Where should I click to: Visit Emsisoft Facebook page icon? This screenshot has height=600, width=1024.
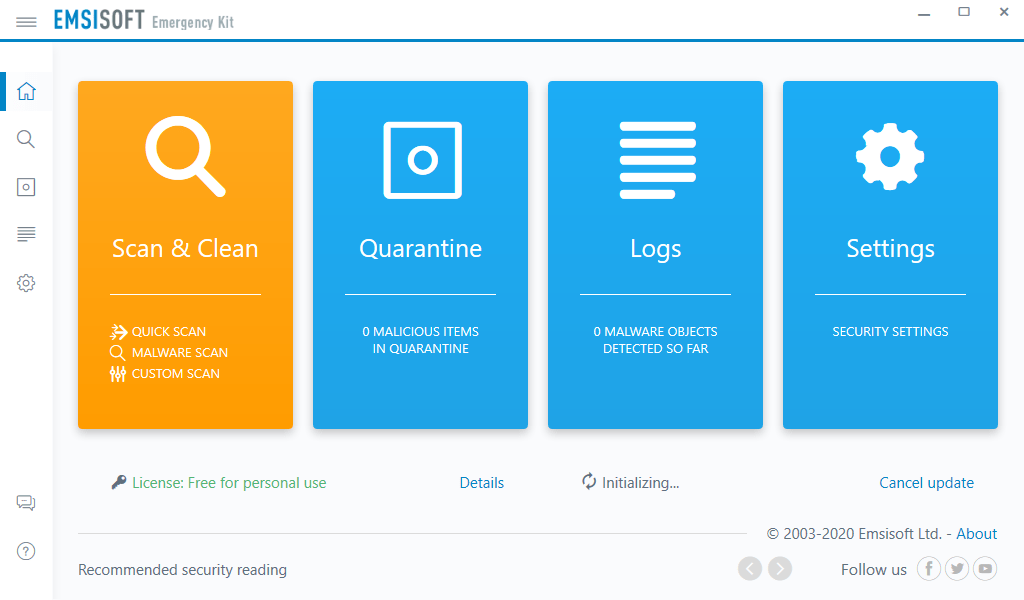click(929, 569)
